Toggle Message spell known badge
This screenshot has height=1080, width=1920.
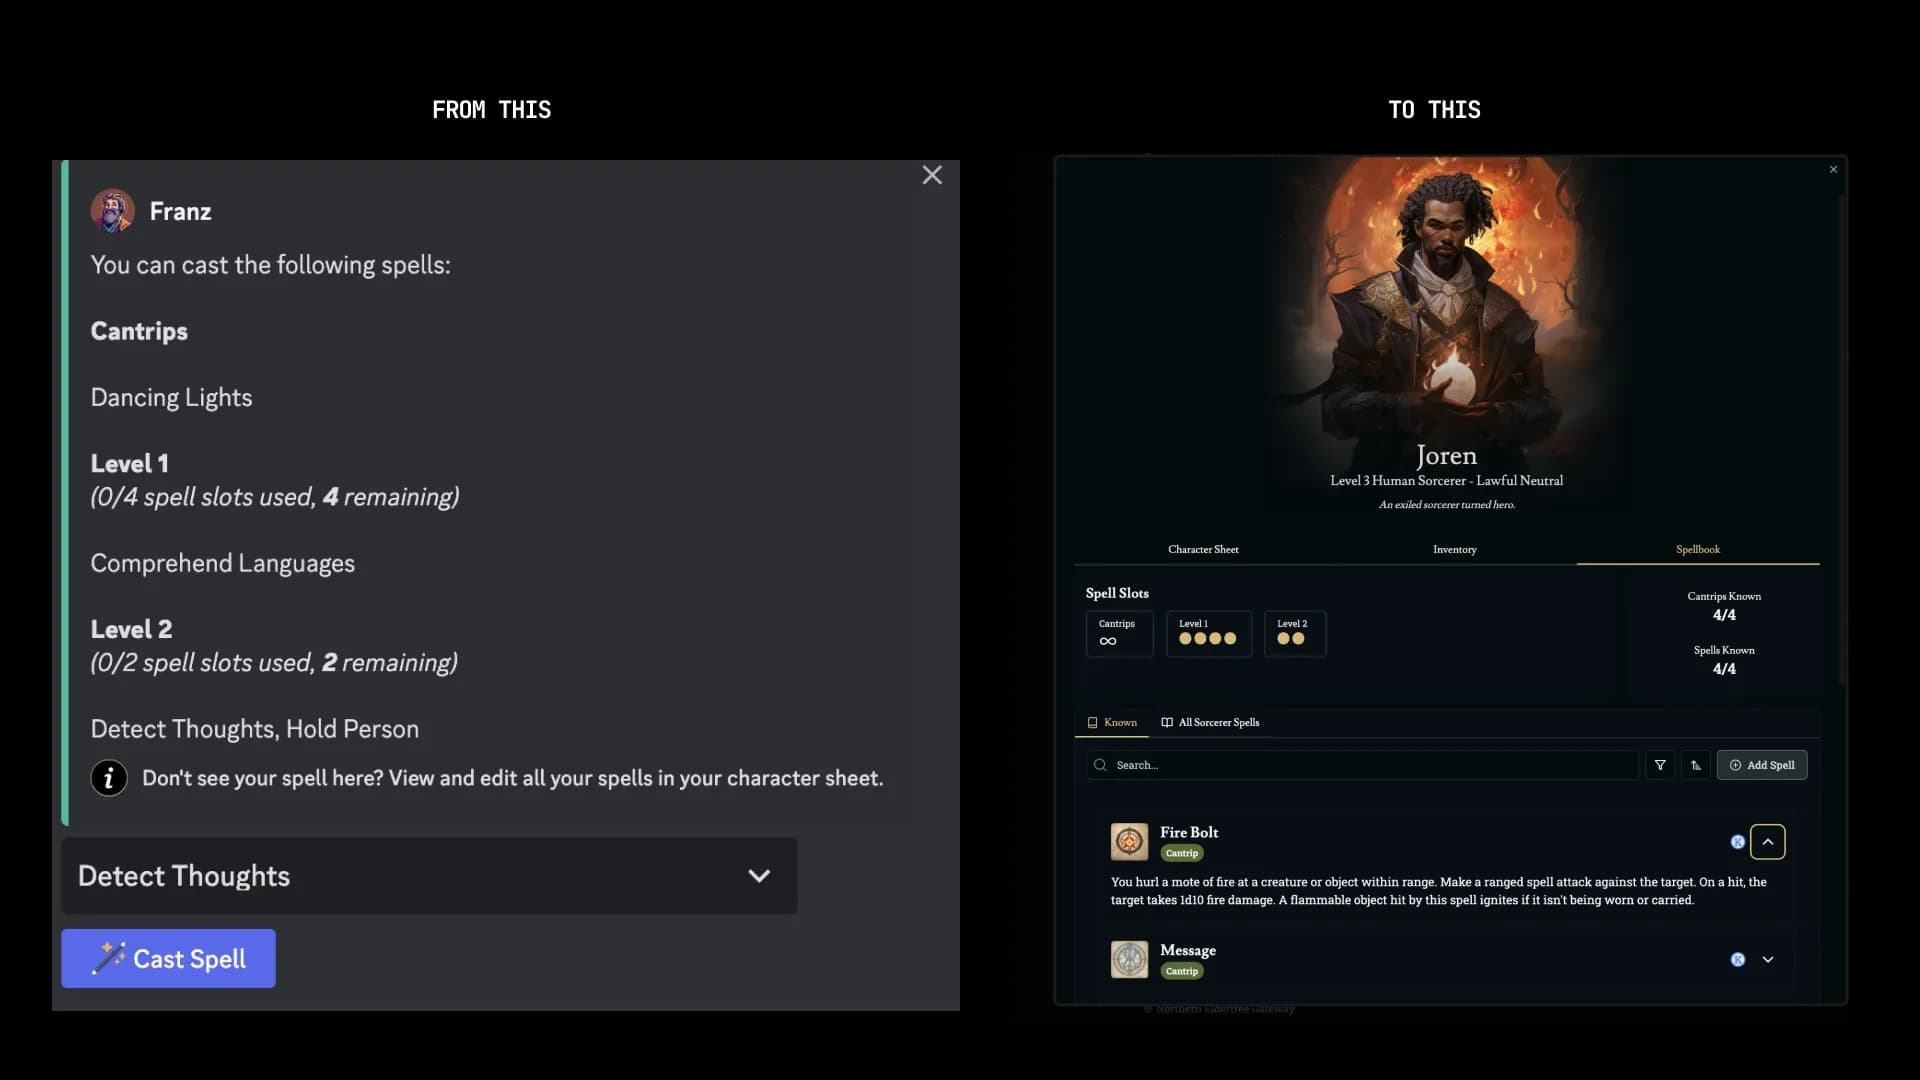tap(1738, 960)
